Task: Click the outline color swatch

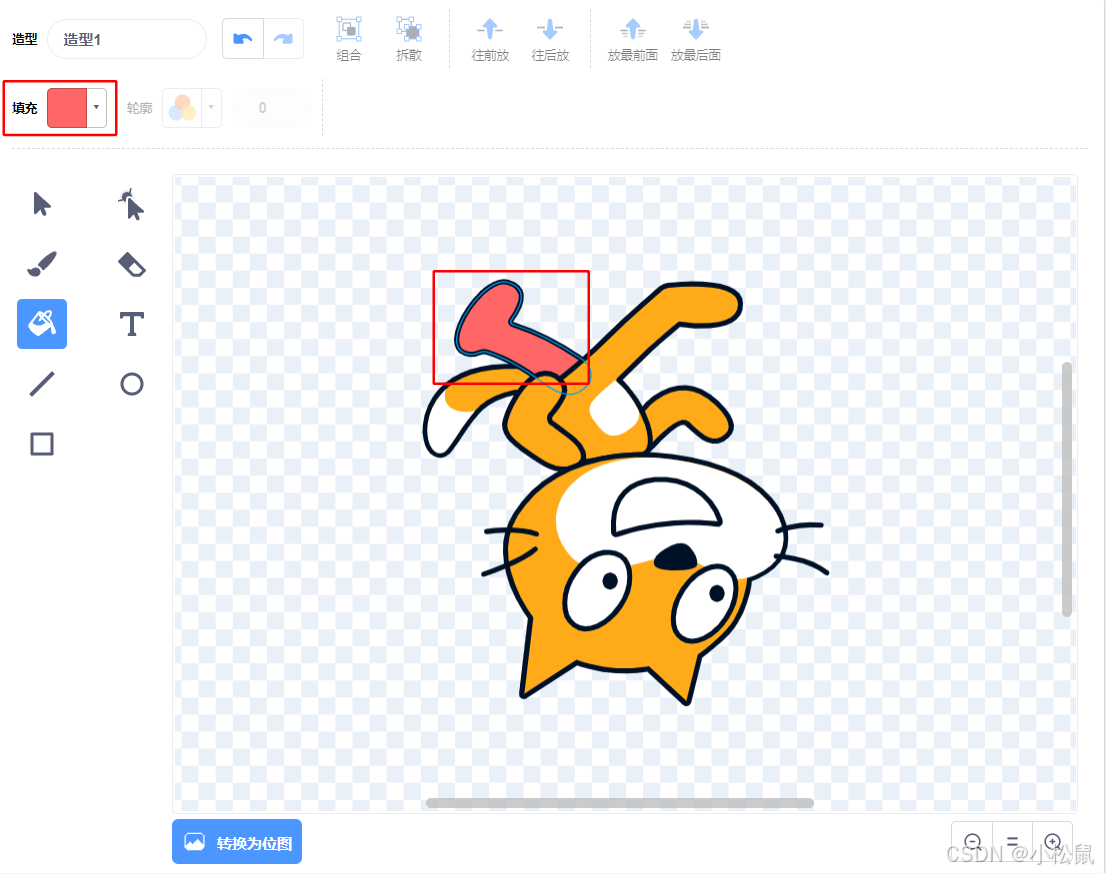Action: tap(182, 108)
